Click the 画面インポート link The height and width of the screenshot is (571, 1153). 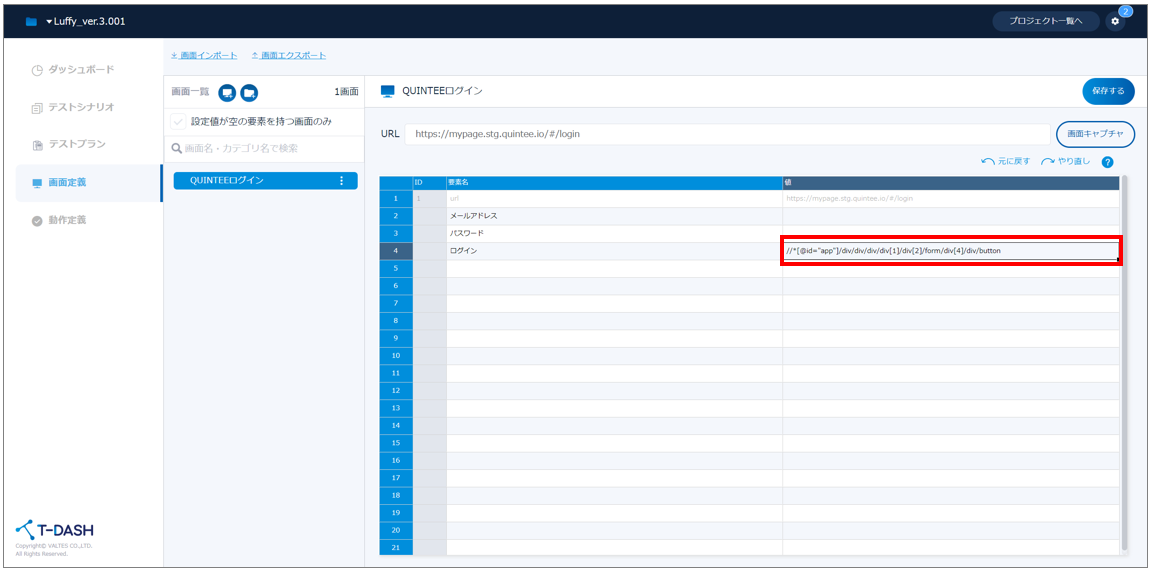point(204,55)
